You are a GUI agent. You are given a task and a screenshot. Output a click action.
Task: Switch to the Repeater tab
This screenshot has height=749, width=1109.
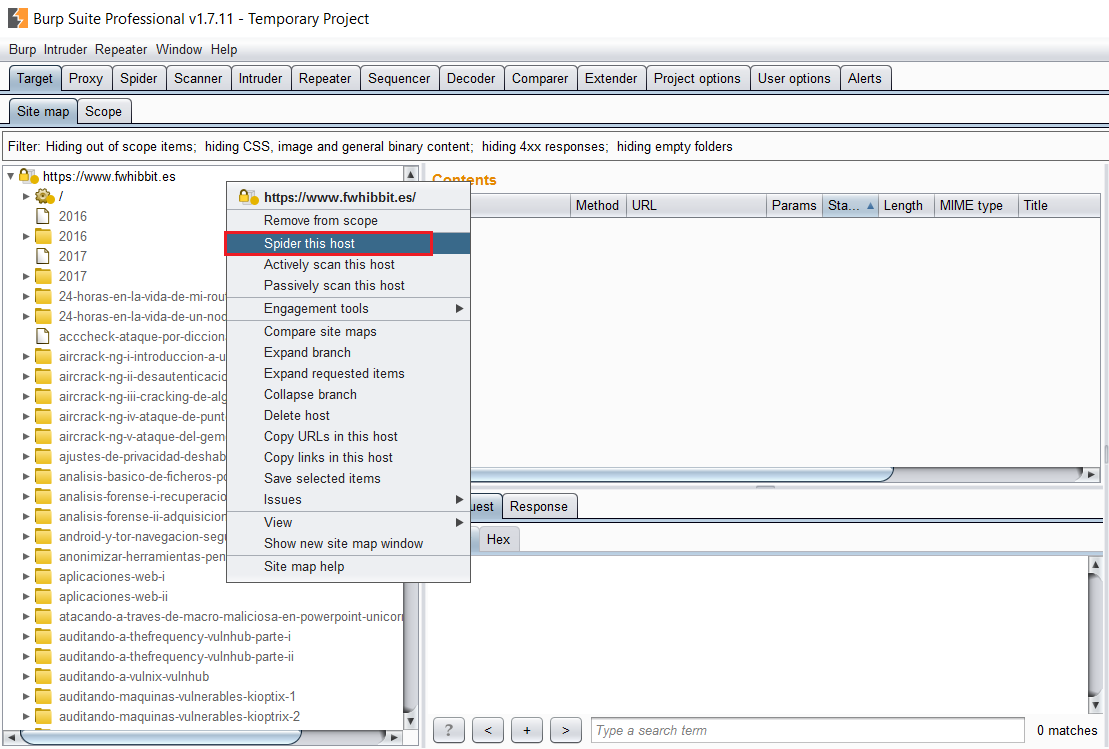[x=325, y=78]
